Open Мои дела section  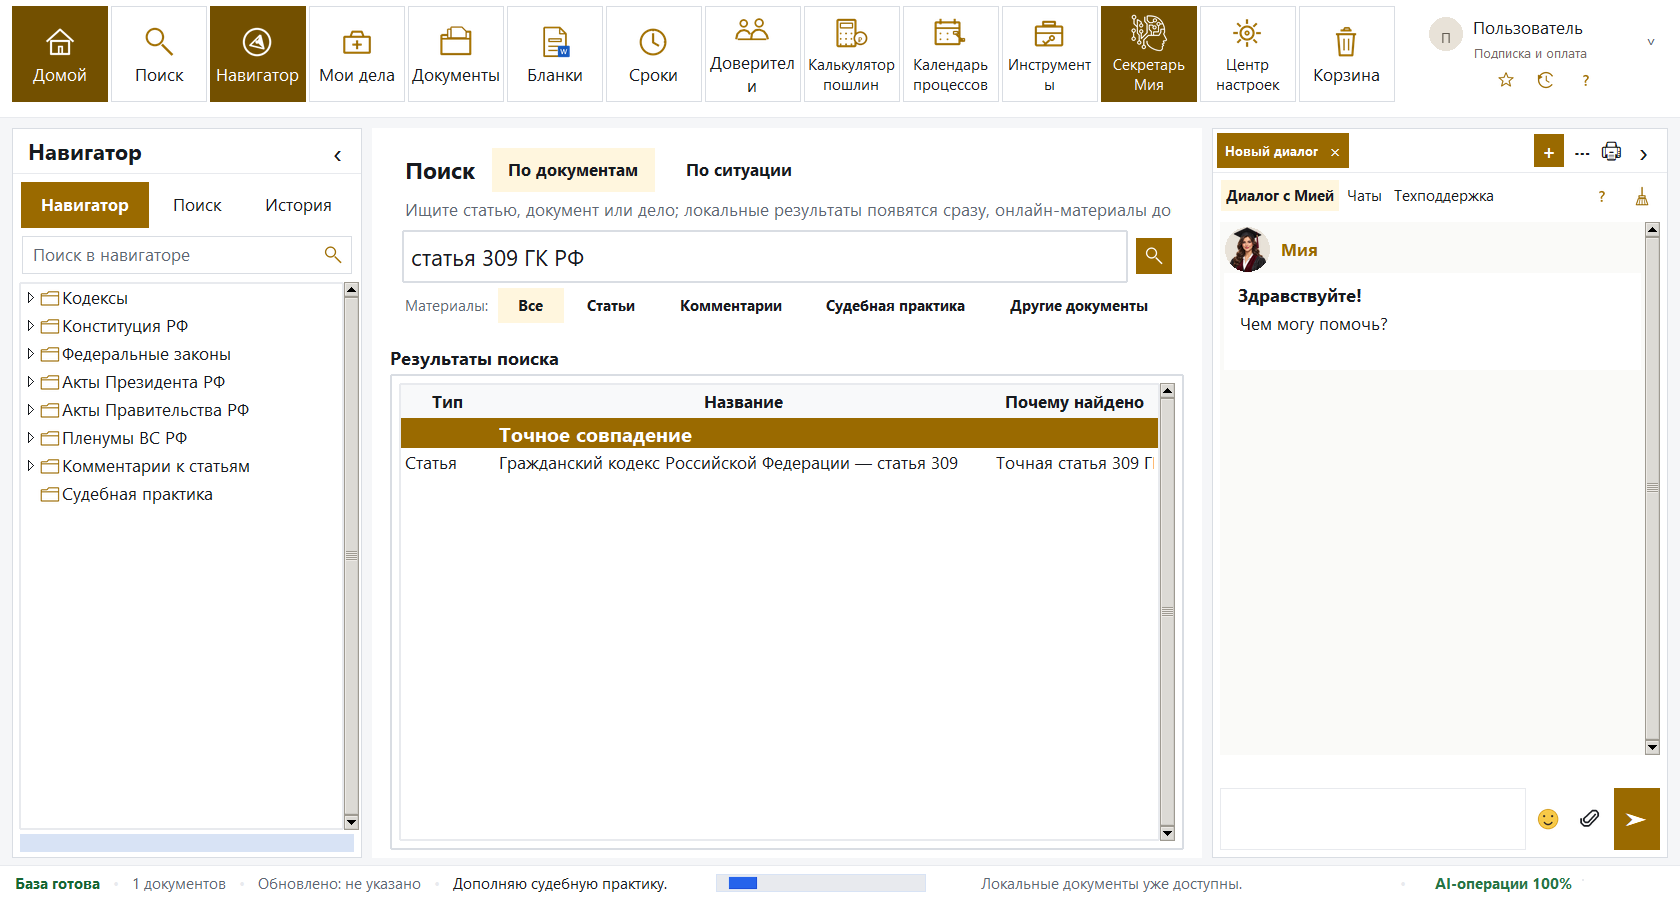[357, 54]
